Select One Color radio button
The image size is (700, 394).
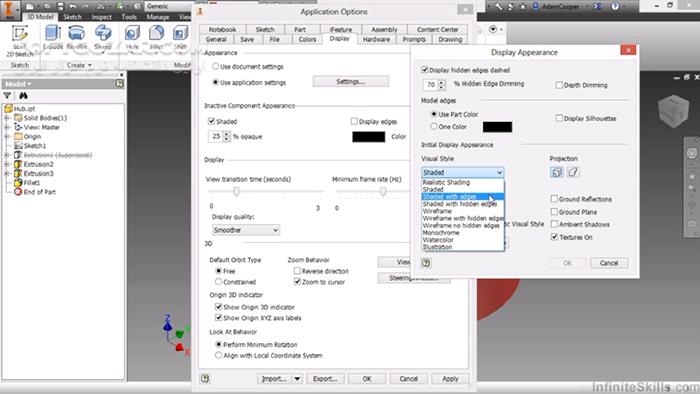tap(433, 127)
